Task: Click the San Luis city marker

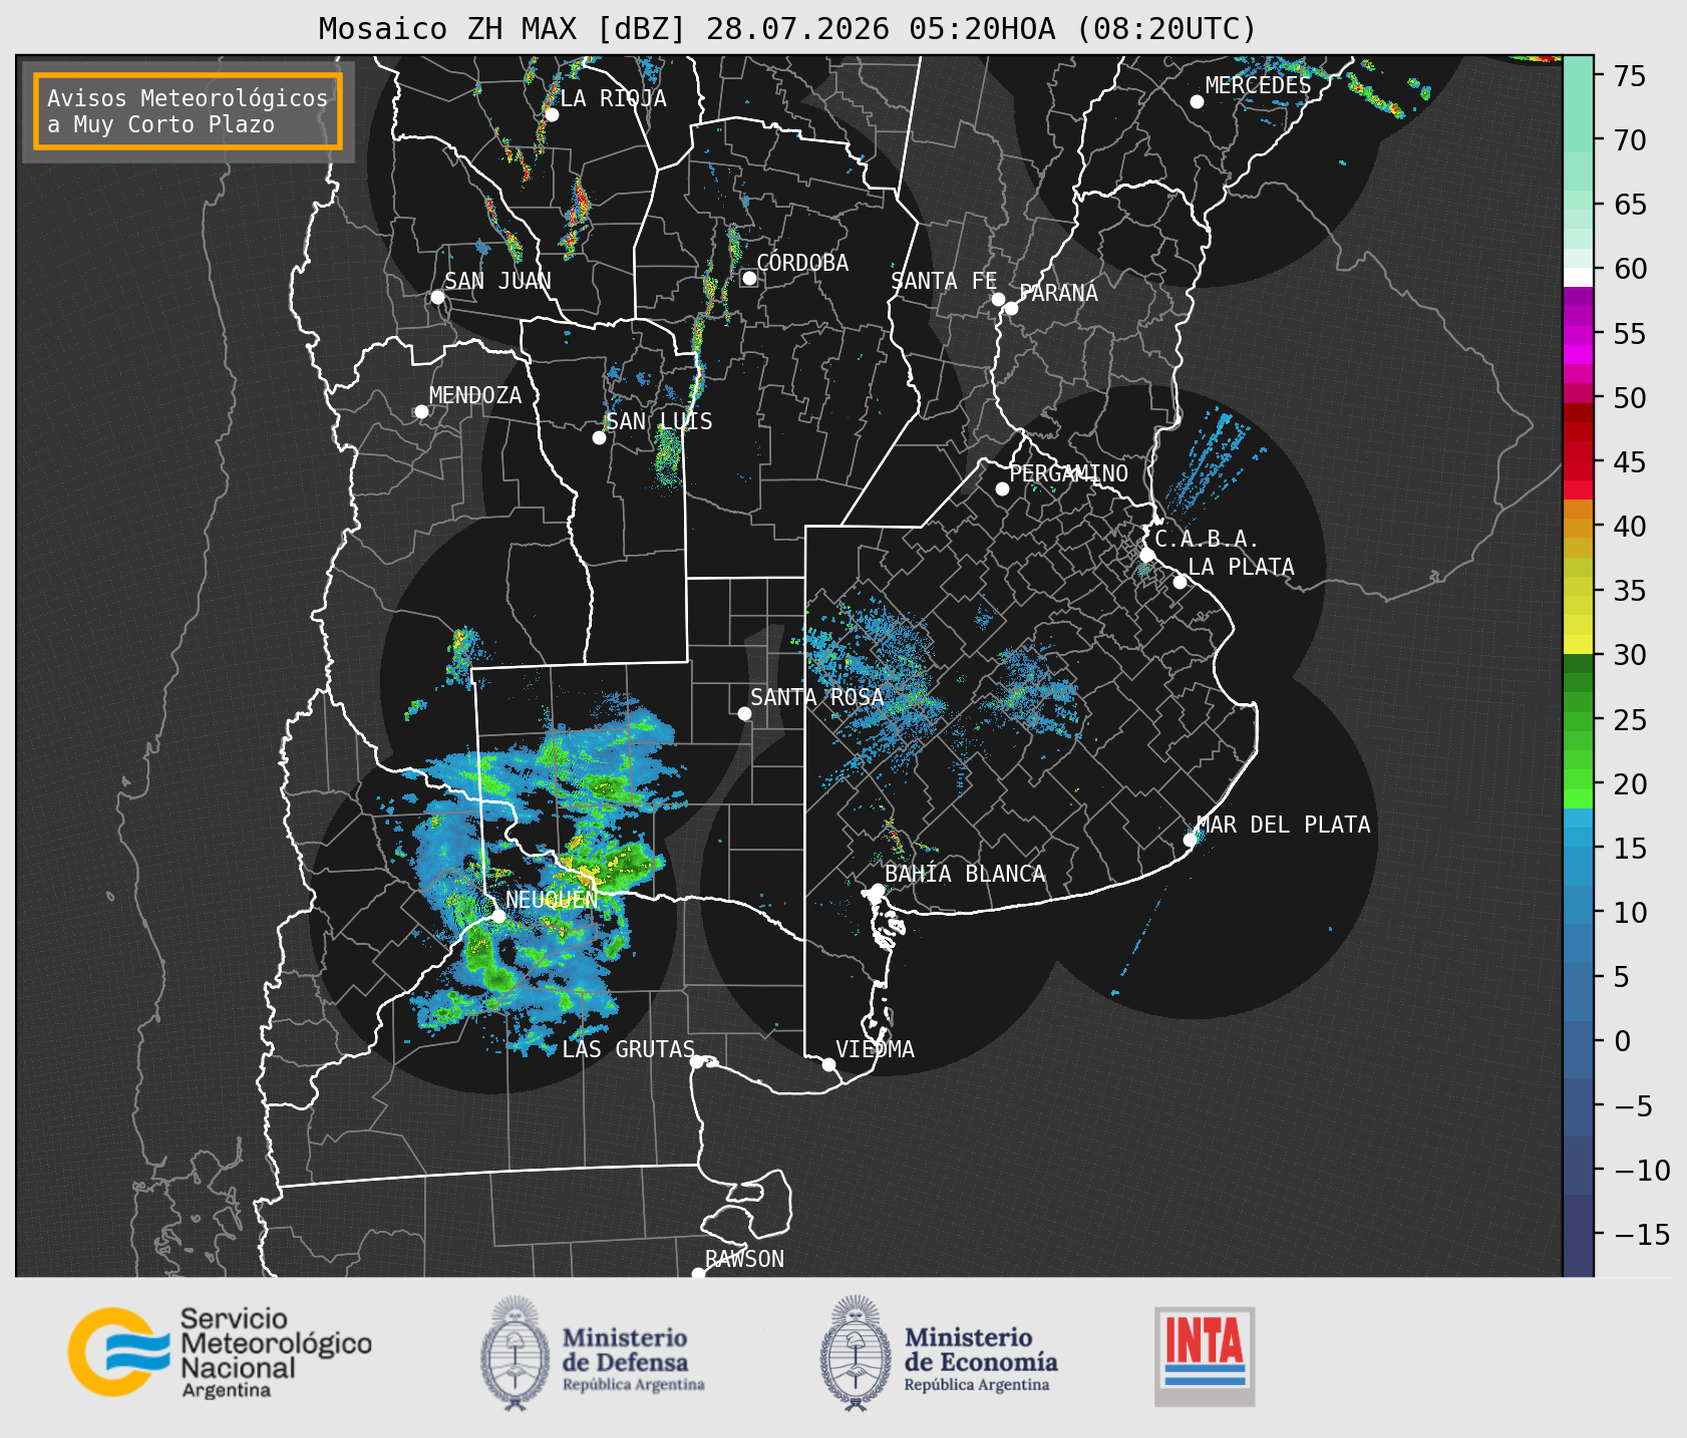Action: click(599, 438)
